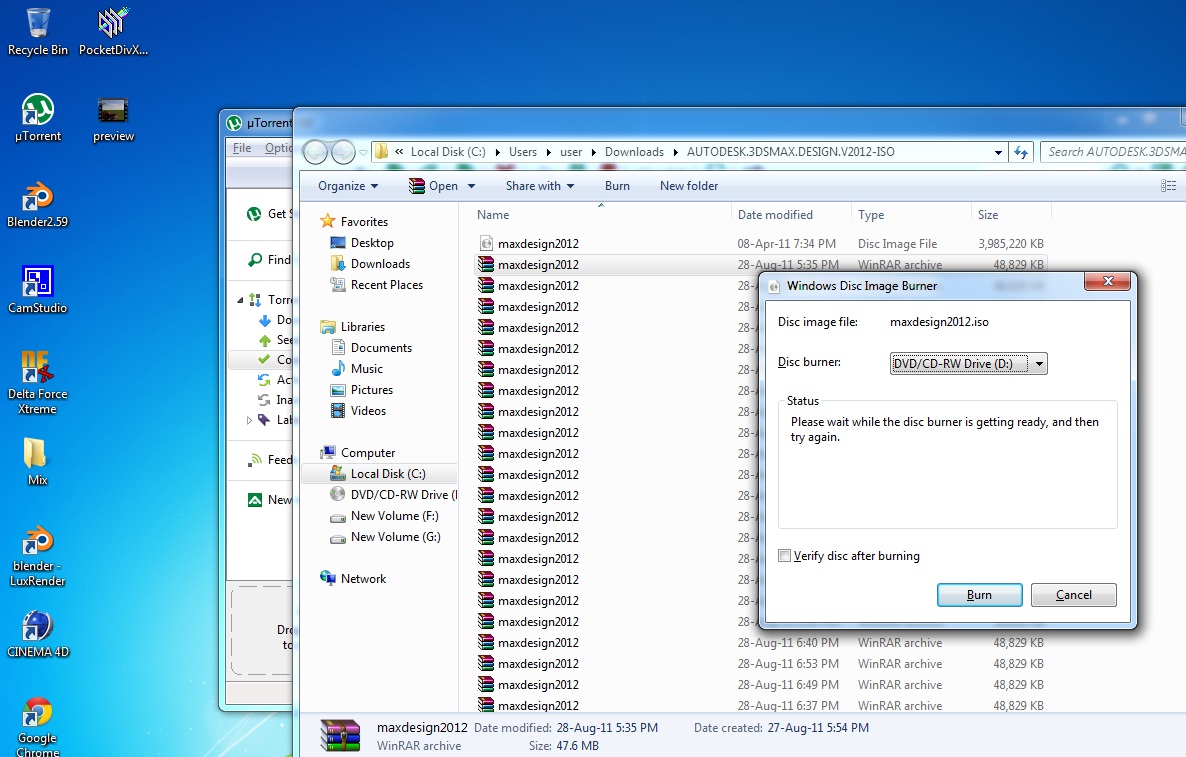This screenshot has width=1186, height=757.
Task: Open the Share with dropdown
Action: (x=540, y=186)
